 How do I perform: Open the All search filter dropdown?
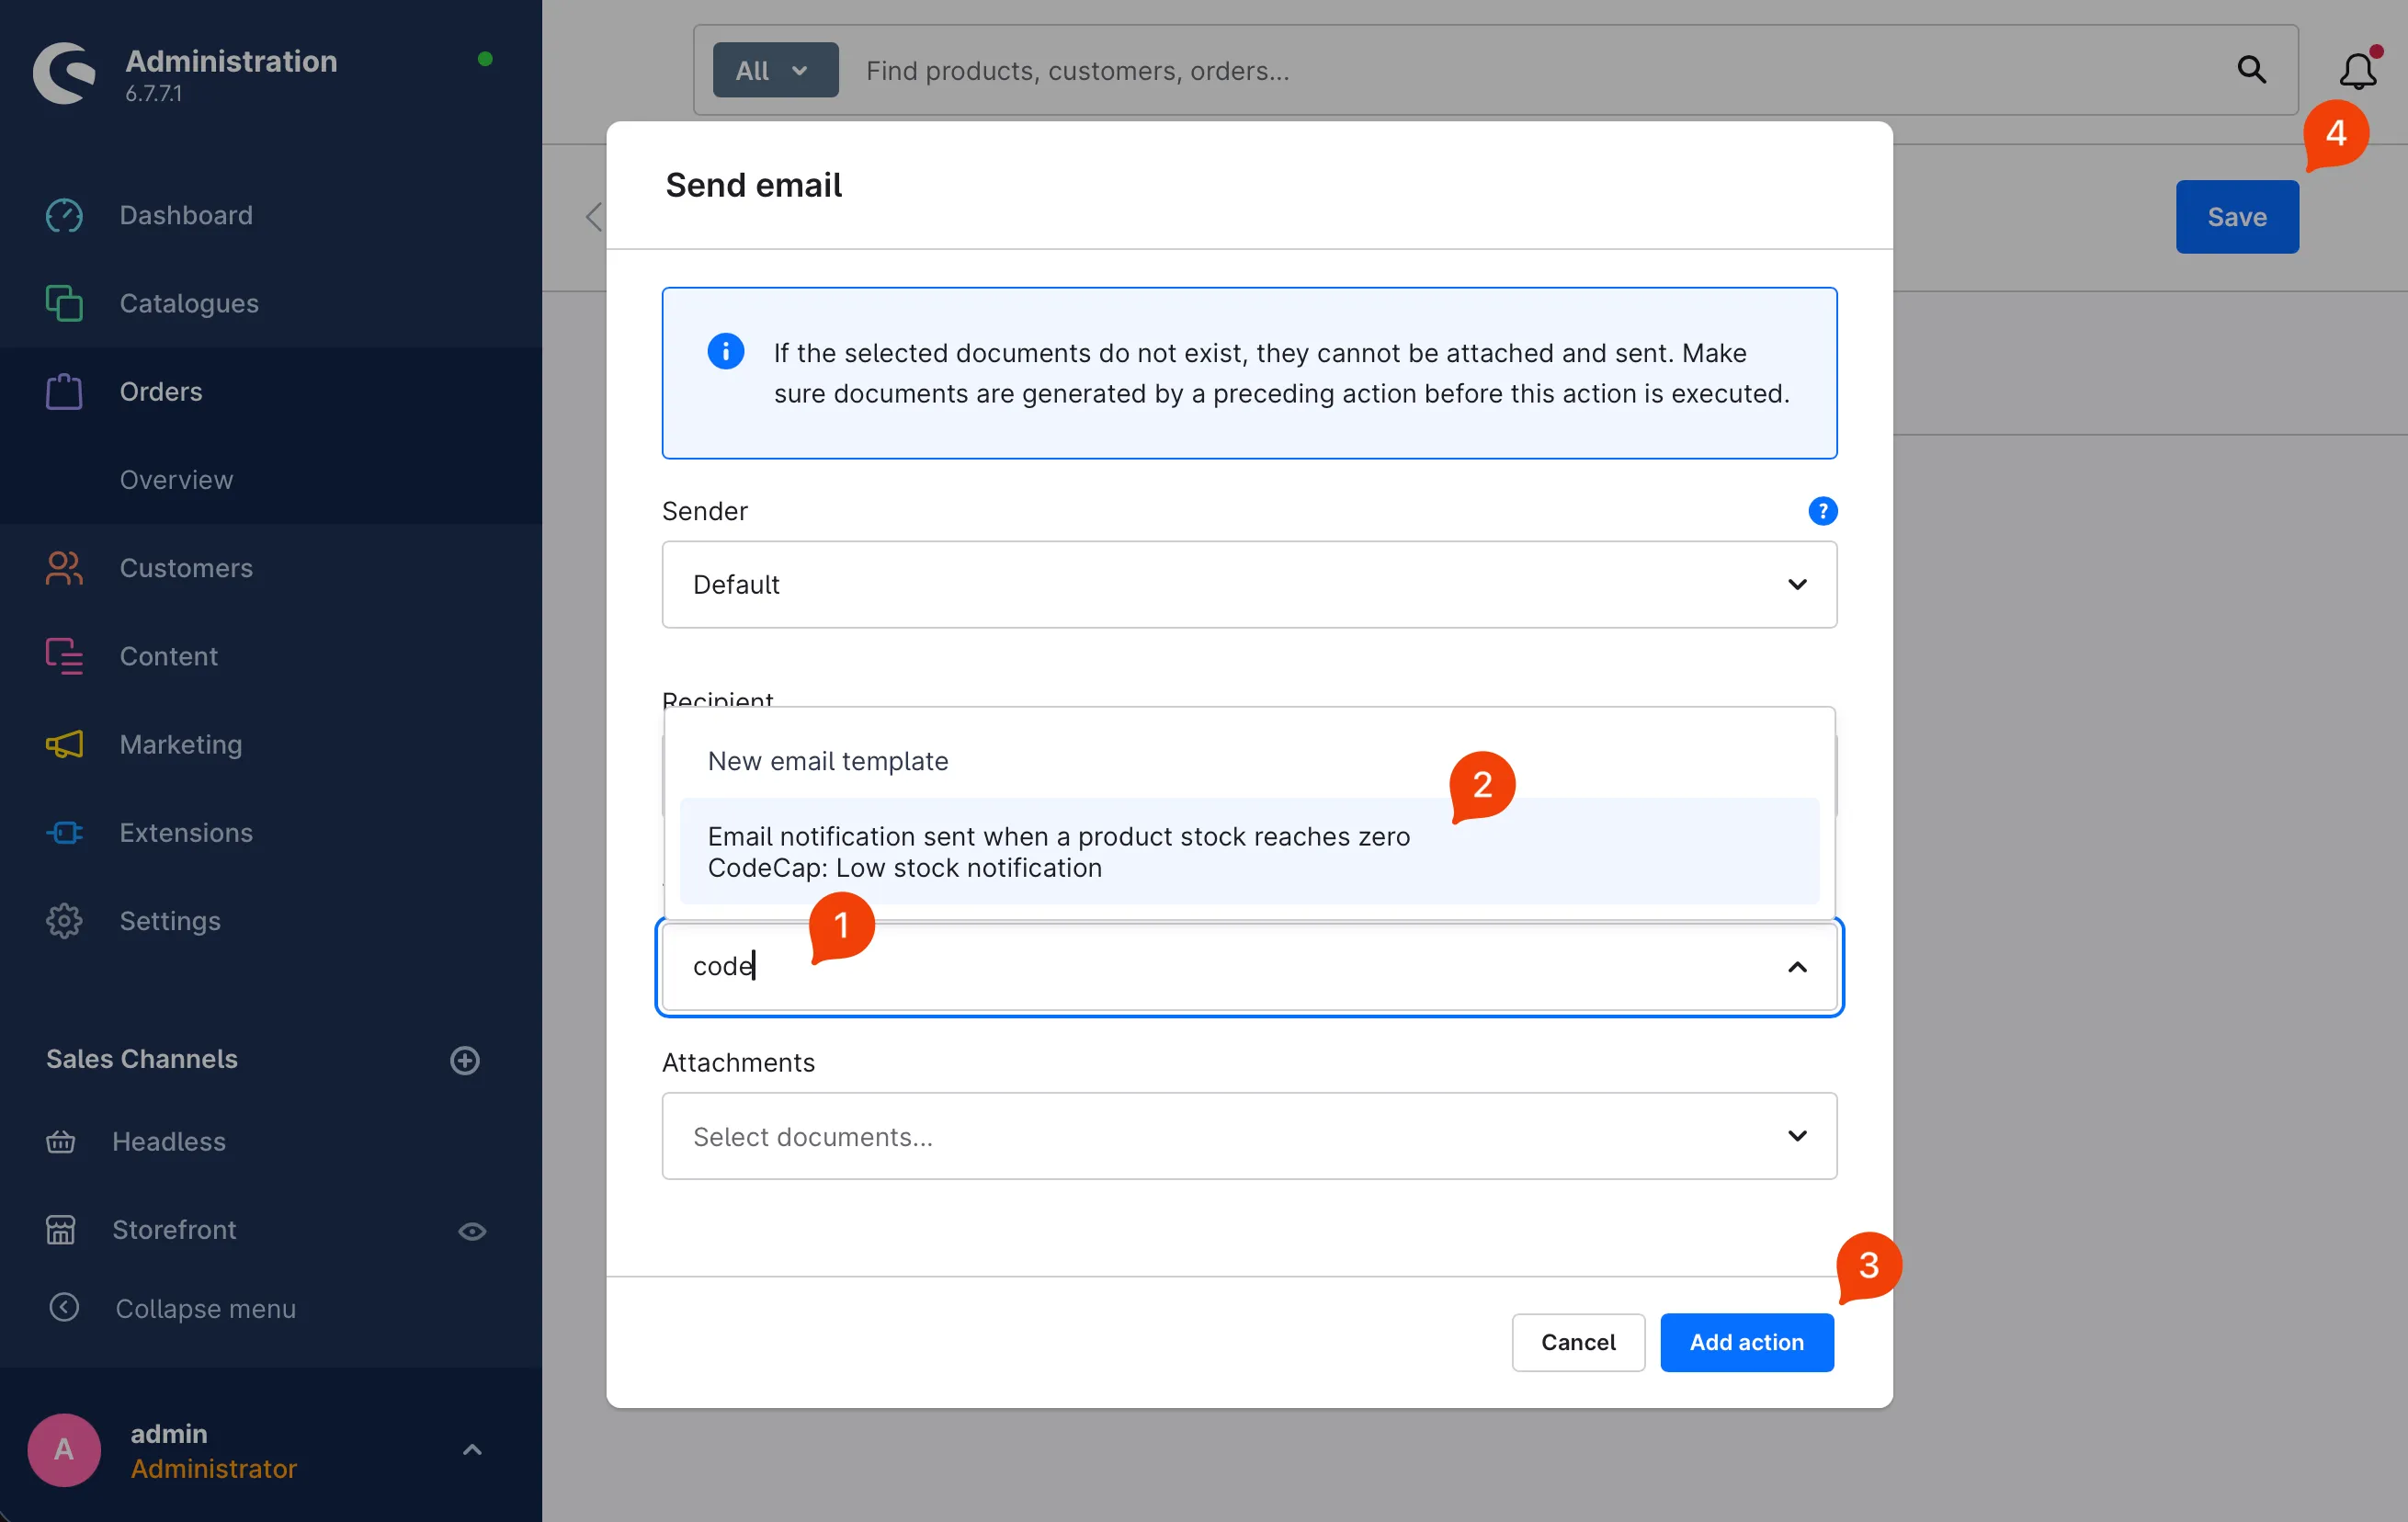pyautogui.click(x=775, y=71)
